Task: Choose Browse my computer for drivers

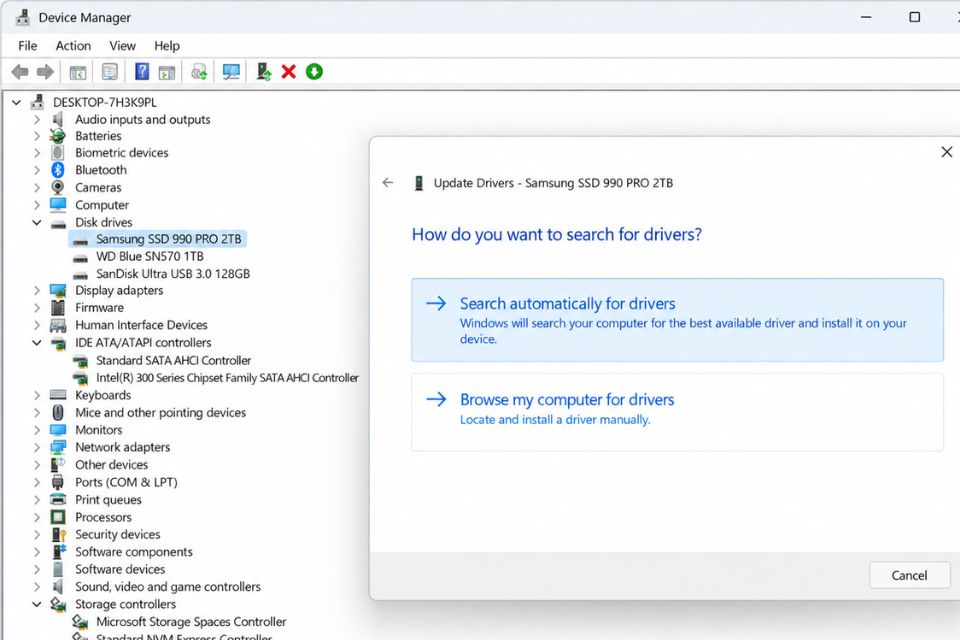Action: [x=677, y=412]
